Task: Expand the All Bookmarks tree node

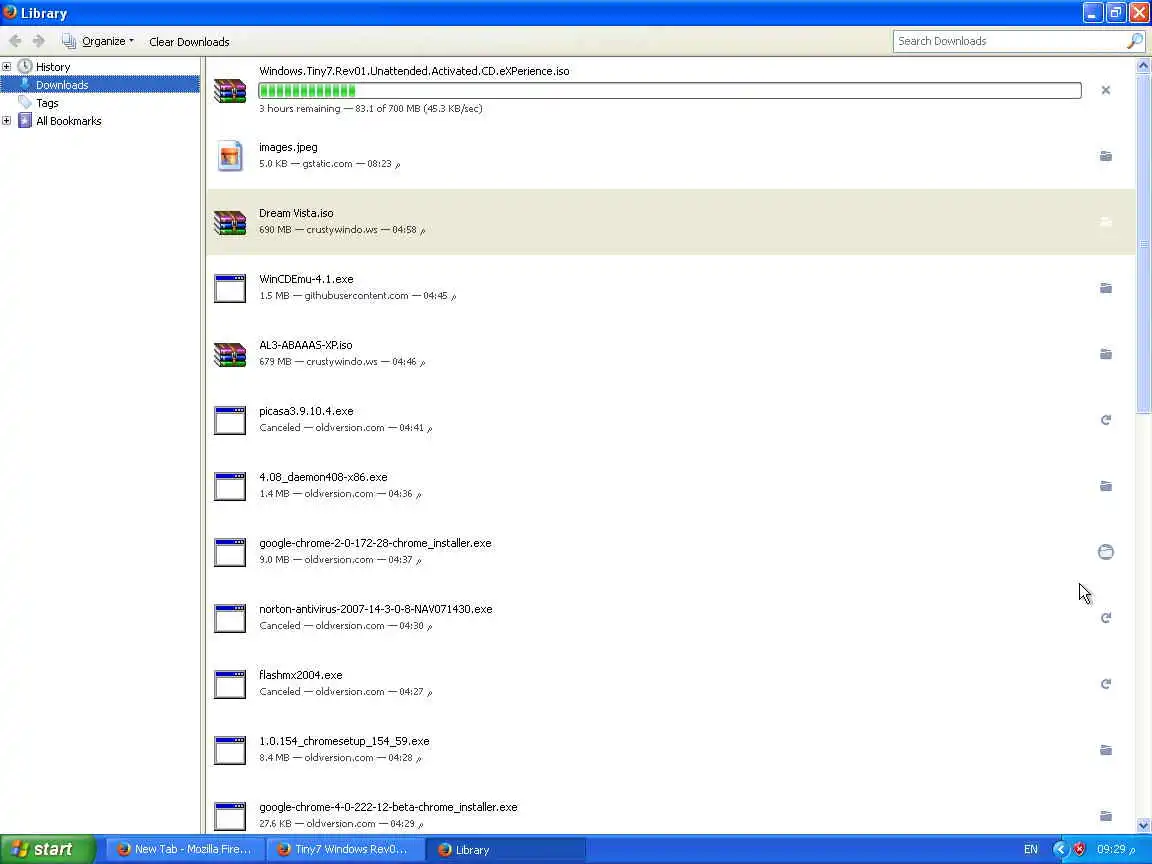Action: click(x=7, y=120)
